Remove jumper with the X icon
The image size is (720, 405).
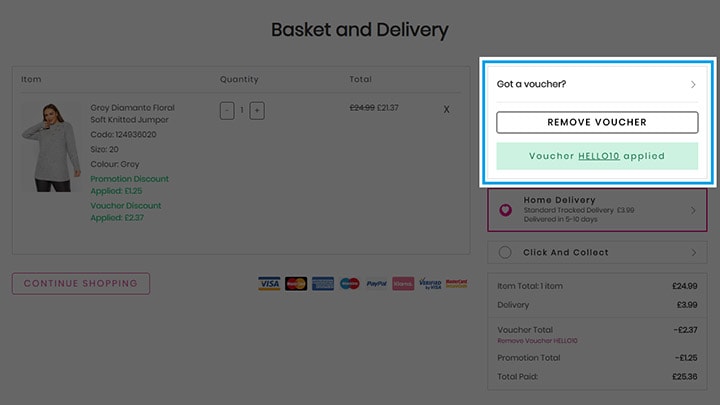[446, 109]
